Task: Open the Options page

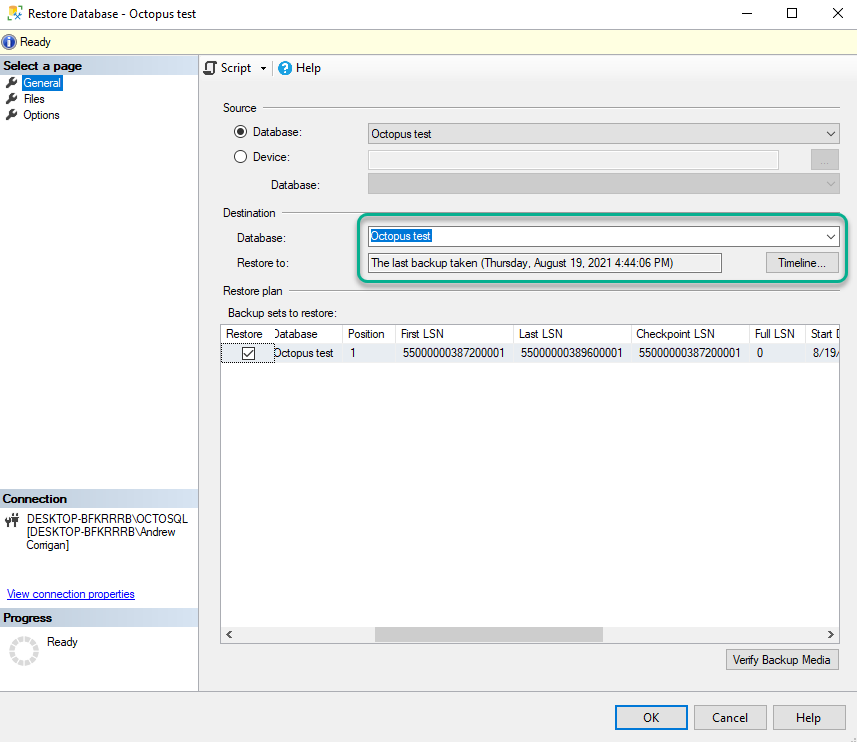Action: [41, 114]
